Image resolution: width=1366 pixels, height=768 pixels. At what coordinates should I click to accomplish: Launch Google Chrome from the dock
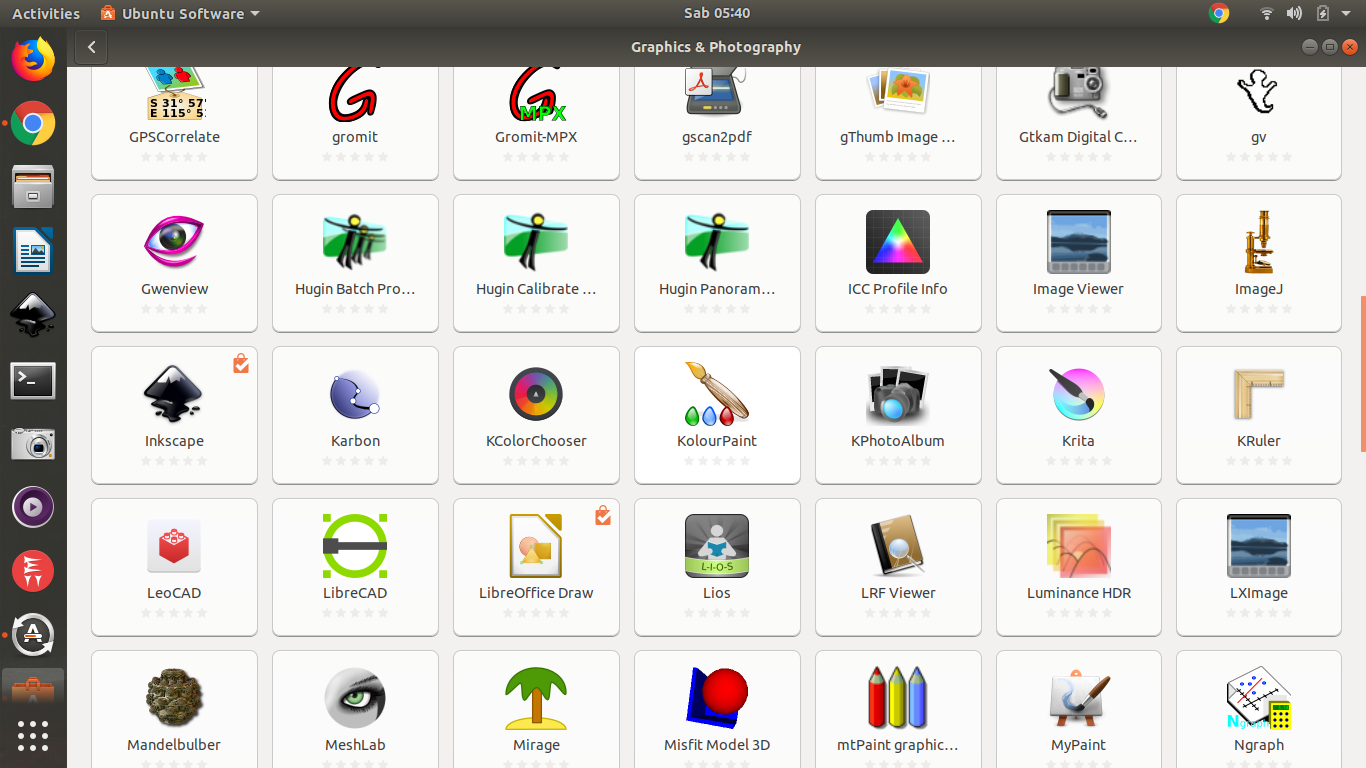pos(33,124)
